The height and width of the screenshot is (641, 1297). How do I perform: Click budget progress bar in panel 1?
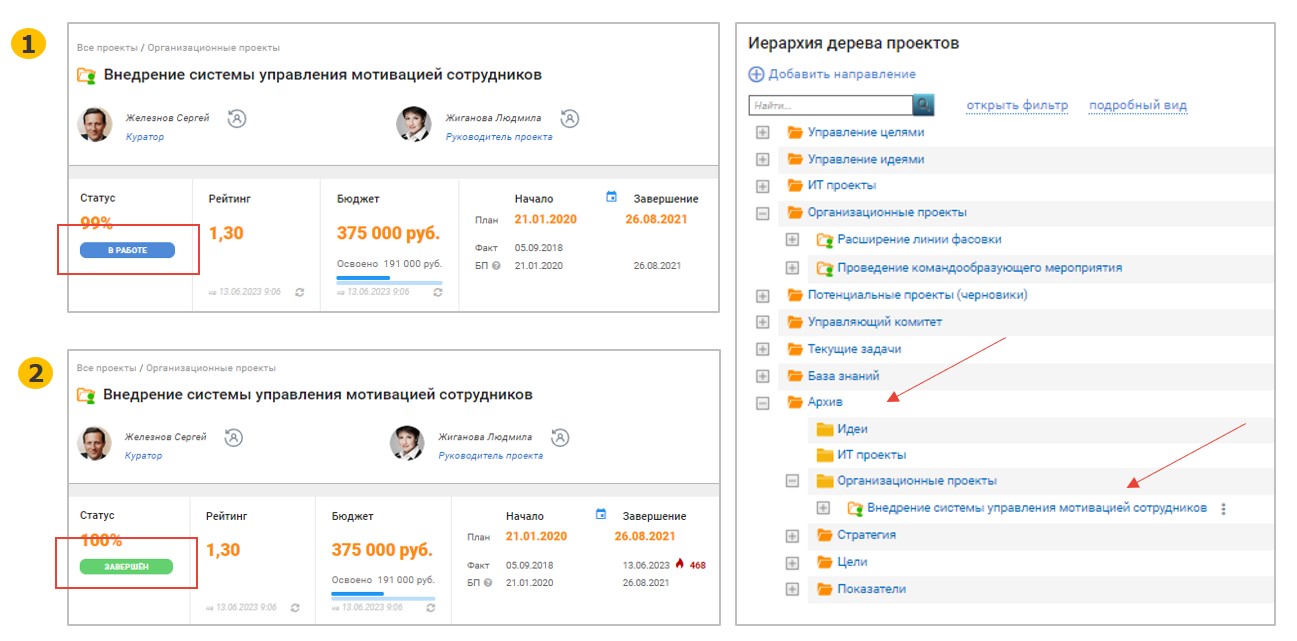(389, 279)
